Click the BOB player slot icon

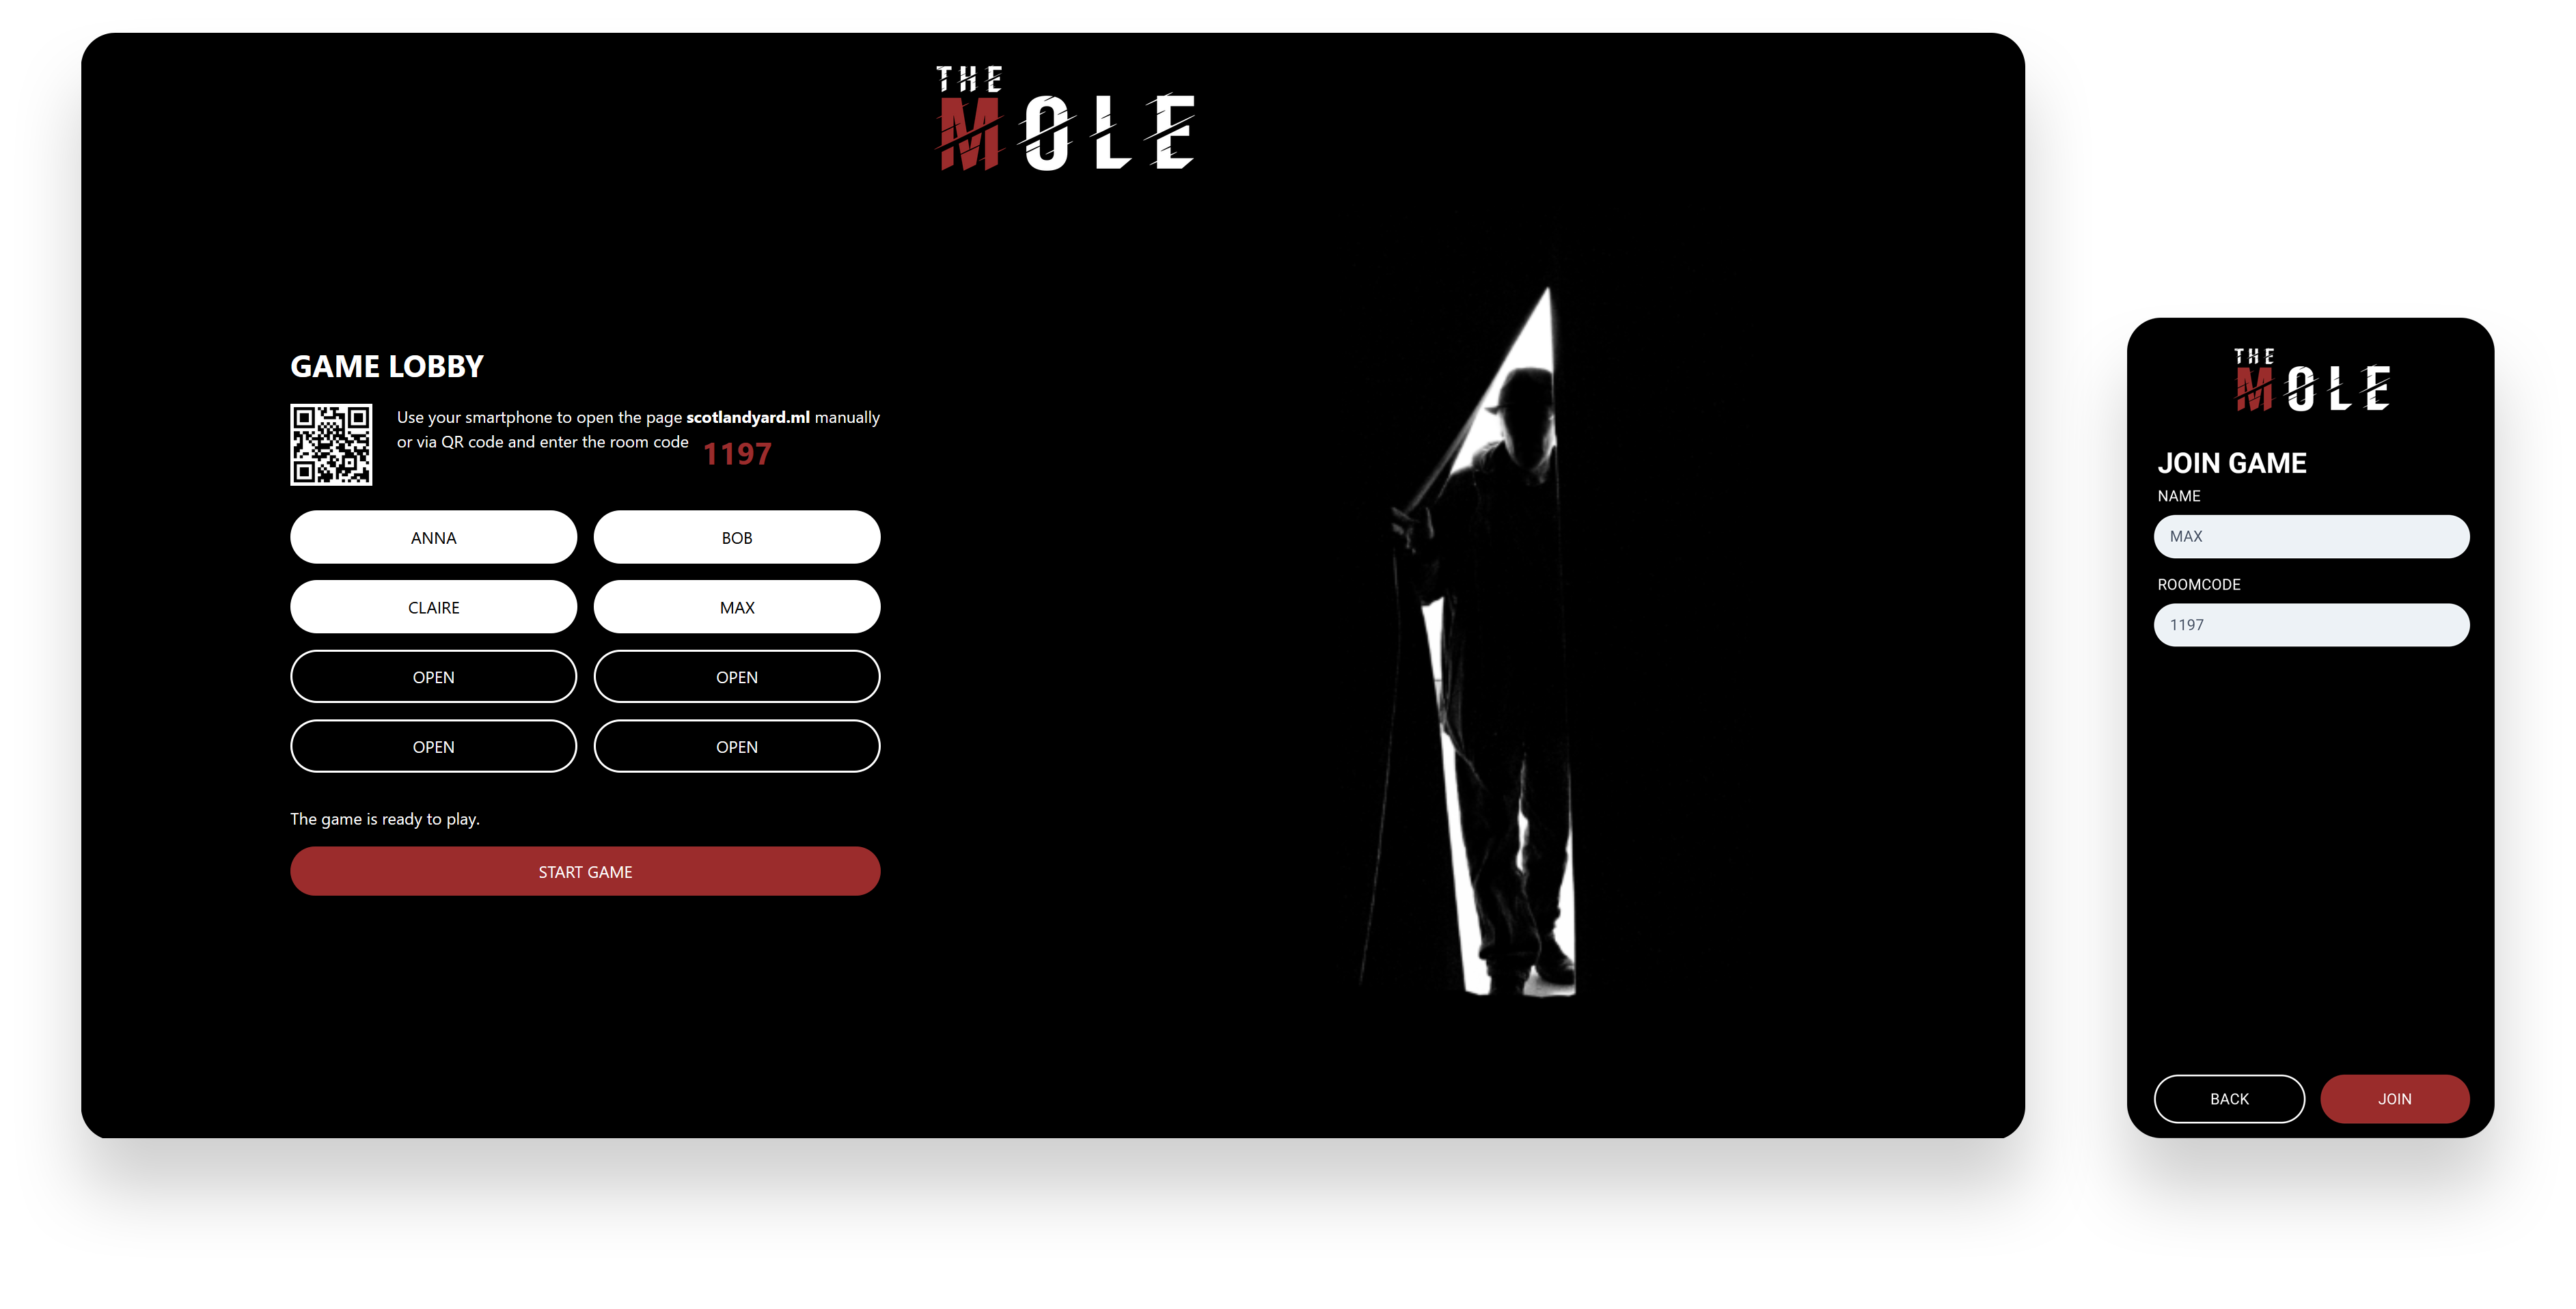(x=736, y=538)
